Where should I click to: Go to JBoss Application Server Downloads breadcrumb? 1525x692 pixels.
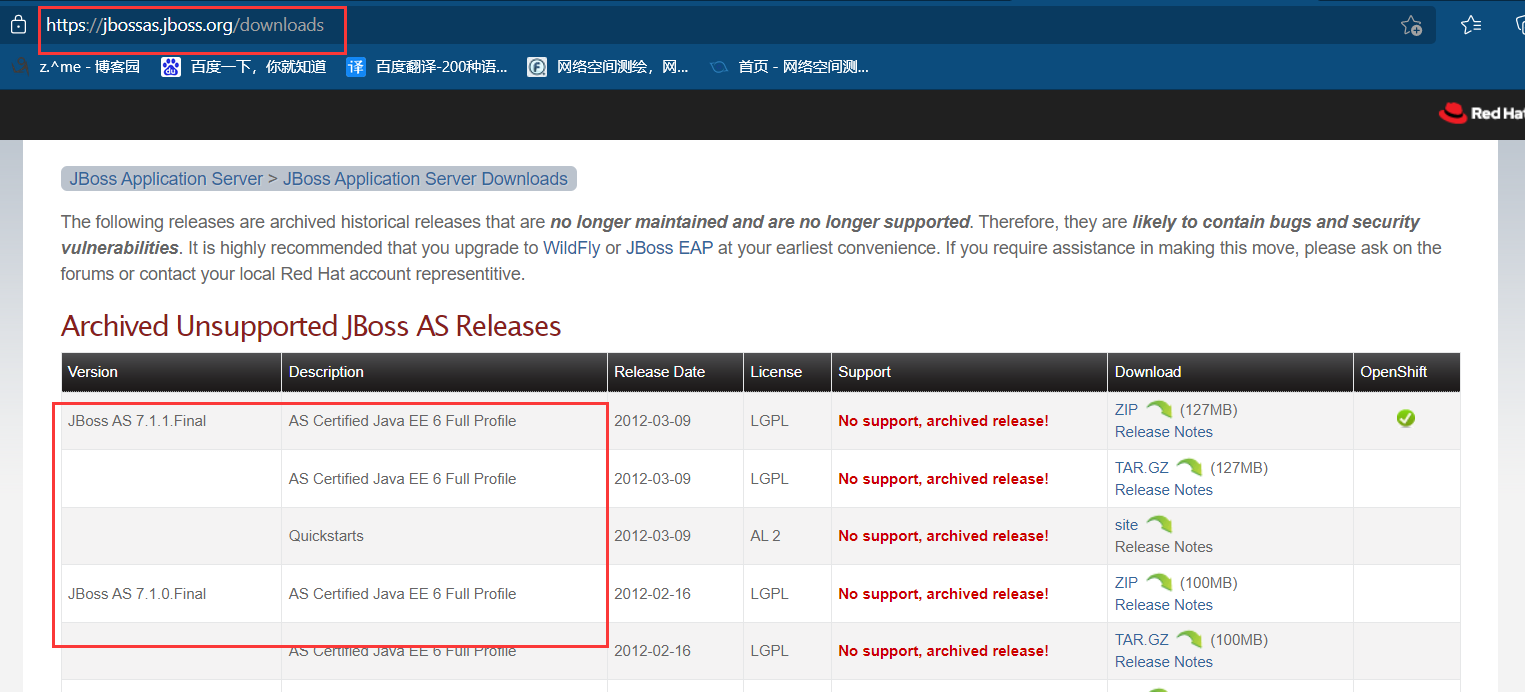425,179
